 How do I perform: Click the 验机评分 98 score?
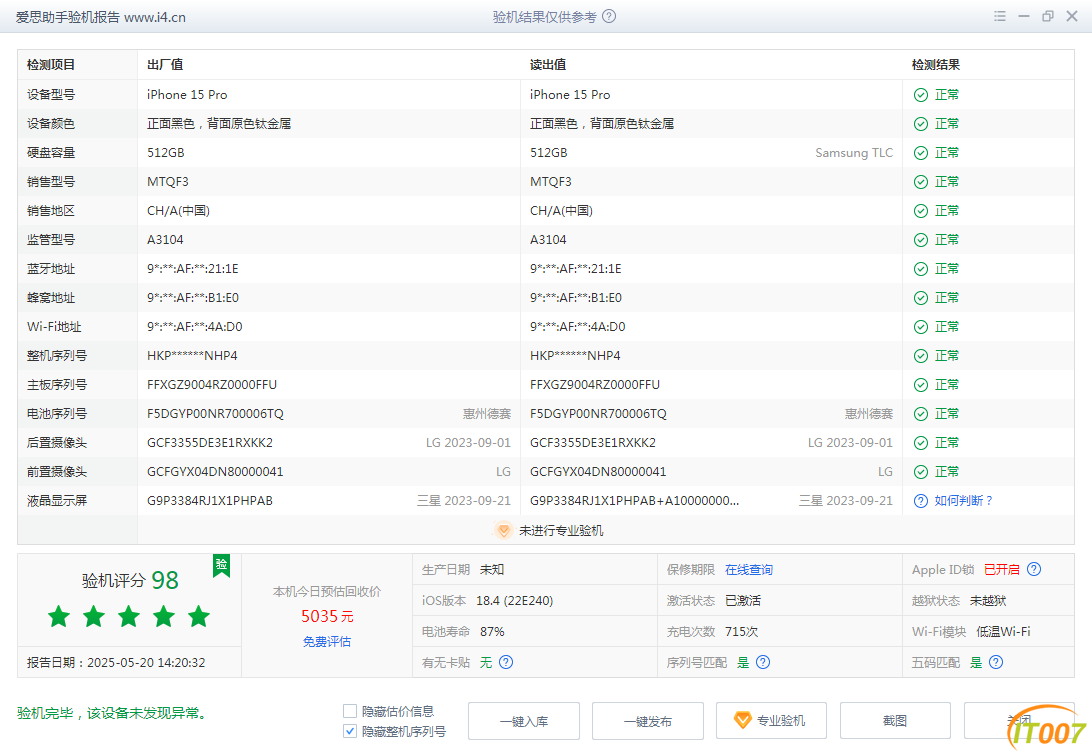(x=130, y=581)
